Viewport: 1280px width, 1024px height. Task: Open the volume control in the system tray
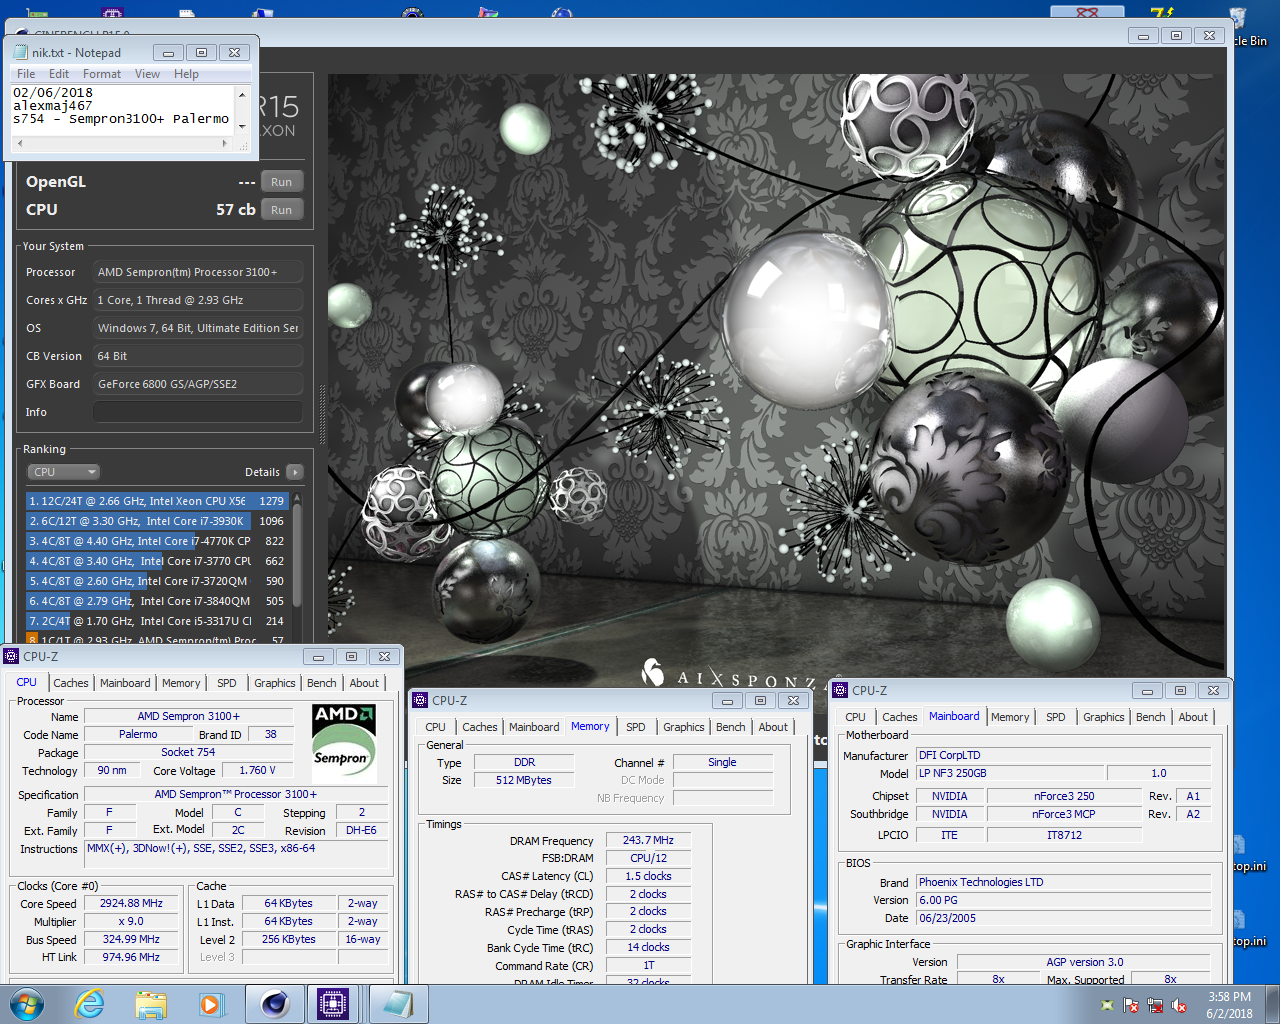[x=1179, y=1005]
